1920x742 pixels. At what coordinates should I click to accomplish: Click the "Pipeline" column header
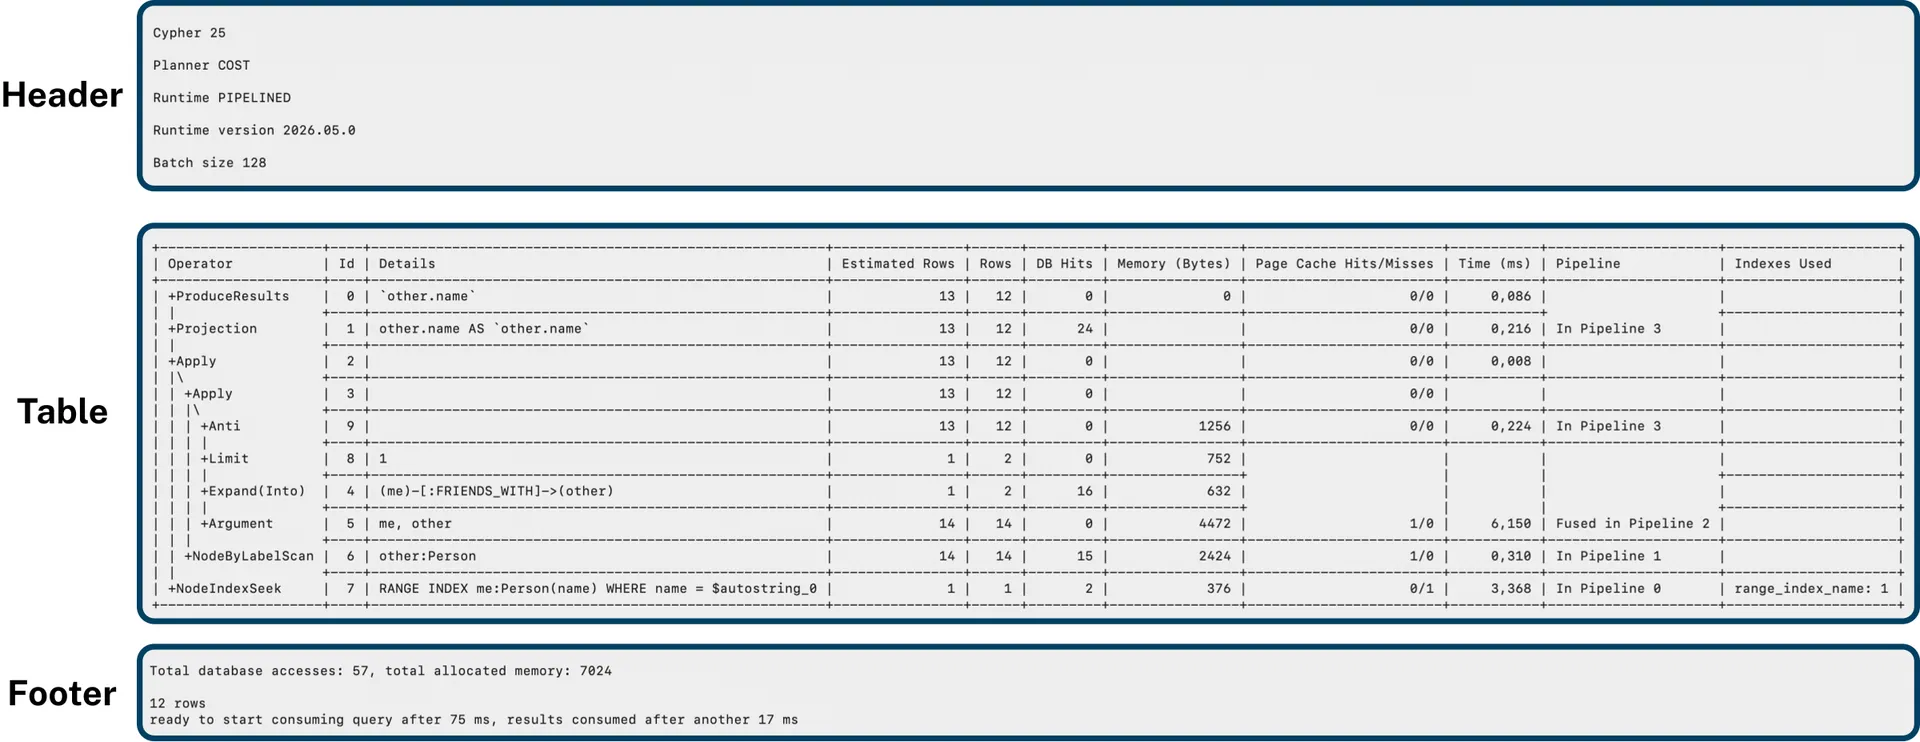pos(1588,264)
